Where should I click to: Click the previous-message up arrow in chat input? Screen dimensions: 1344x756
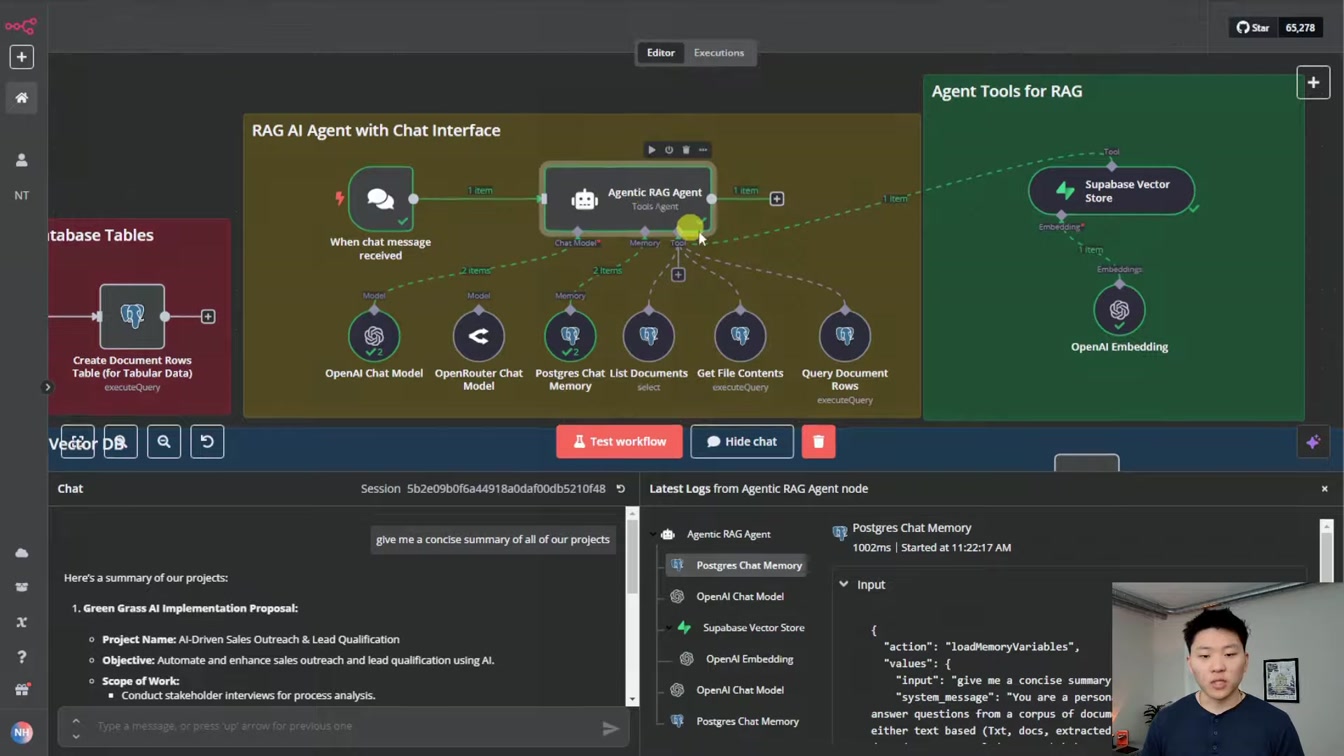pos(76,720)
